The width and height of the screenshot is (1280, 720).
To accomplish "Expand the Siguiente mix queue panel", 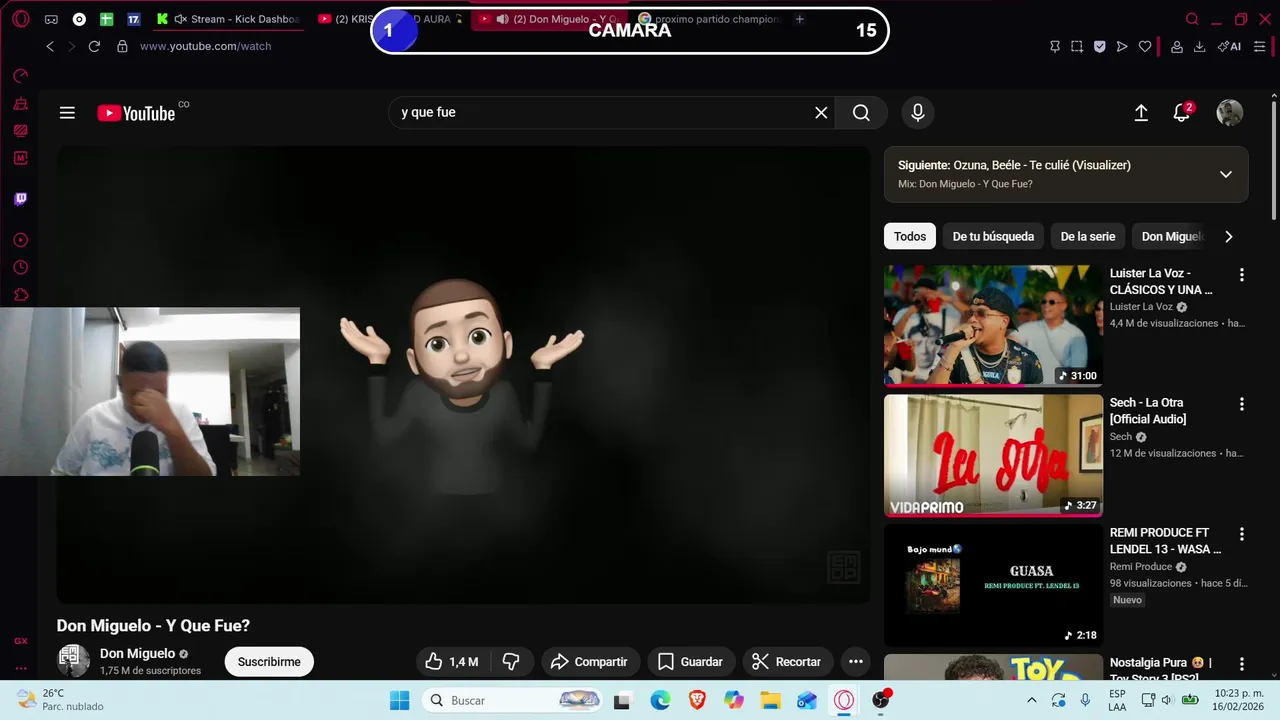I will 1226,174.
